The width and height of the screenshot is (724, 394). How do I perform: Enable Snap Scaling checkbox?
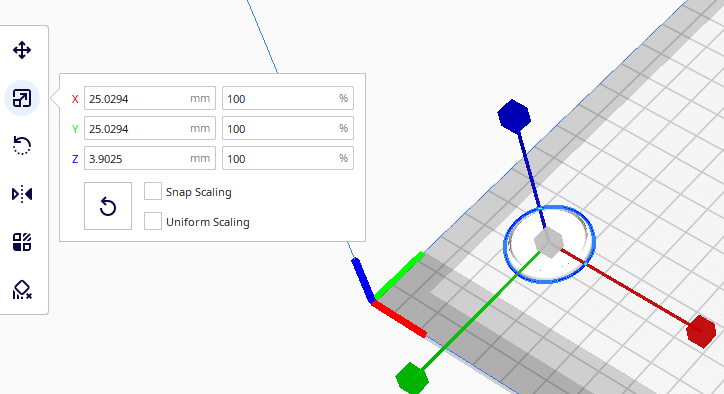click(153, 191)
